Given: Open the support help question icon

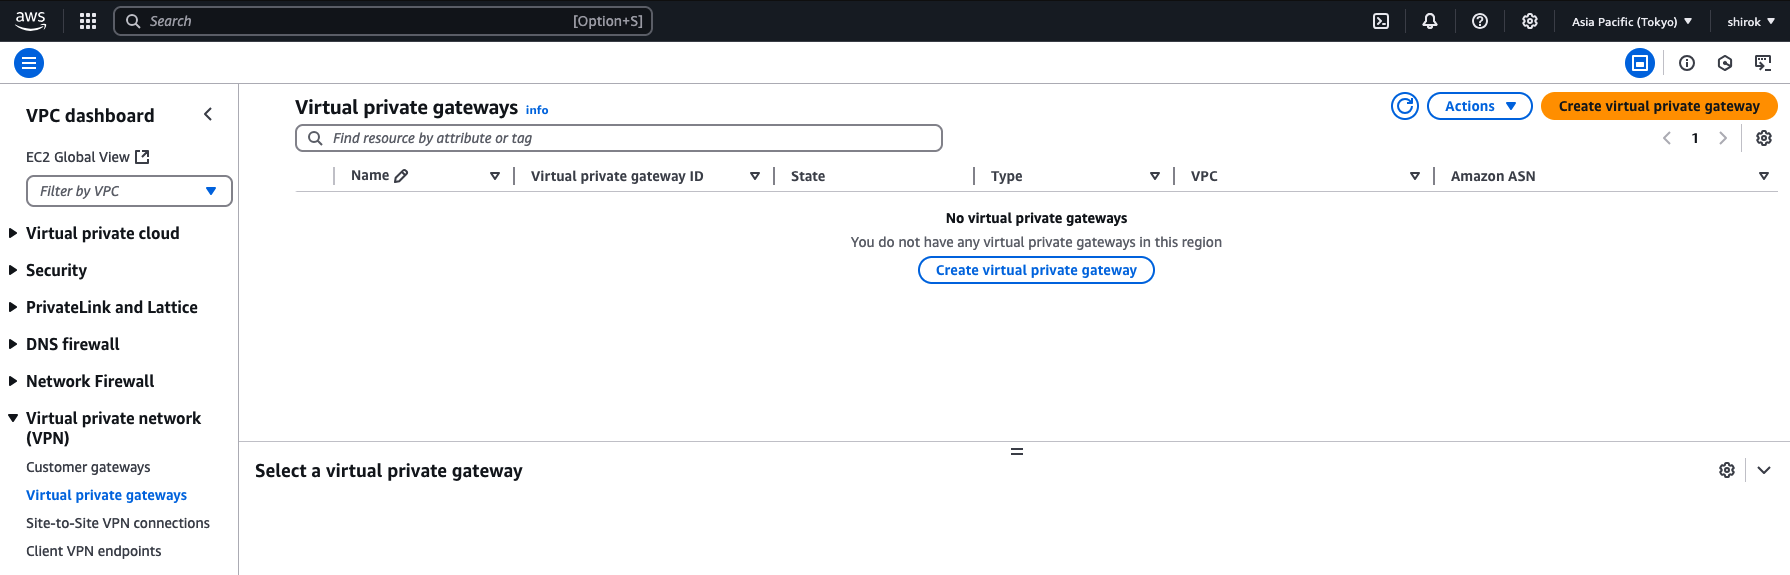Looking at the screenshot, I should [x=1480, y=21].
